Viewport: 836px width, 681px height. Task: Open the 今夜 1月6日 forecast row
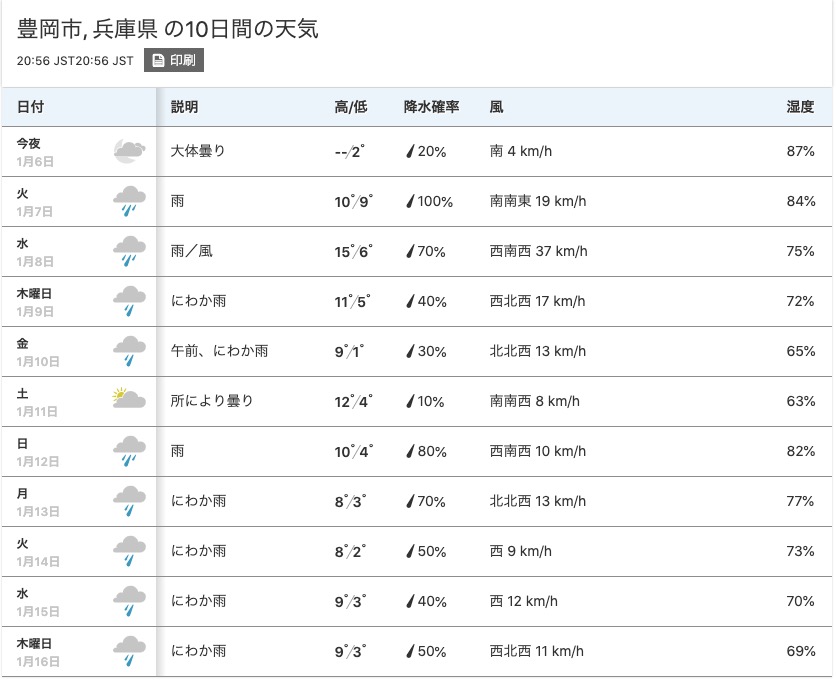(x=417, y=151)
